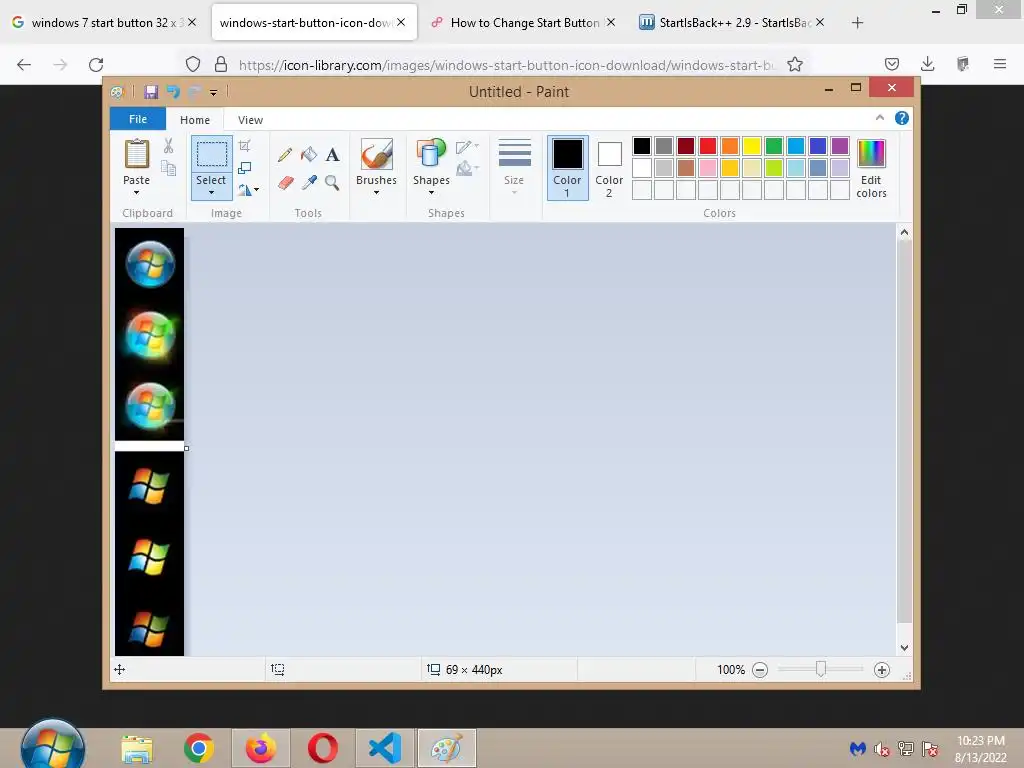Viewport: 1024px width, 768px height.
Task: Expand the Paste dropdown arrow
Action: pyautogui.click(x=136, y=193)
